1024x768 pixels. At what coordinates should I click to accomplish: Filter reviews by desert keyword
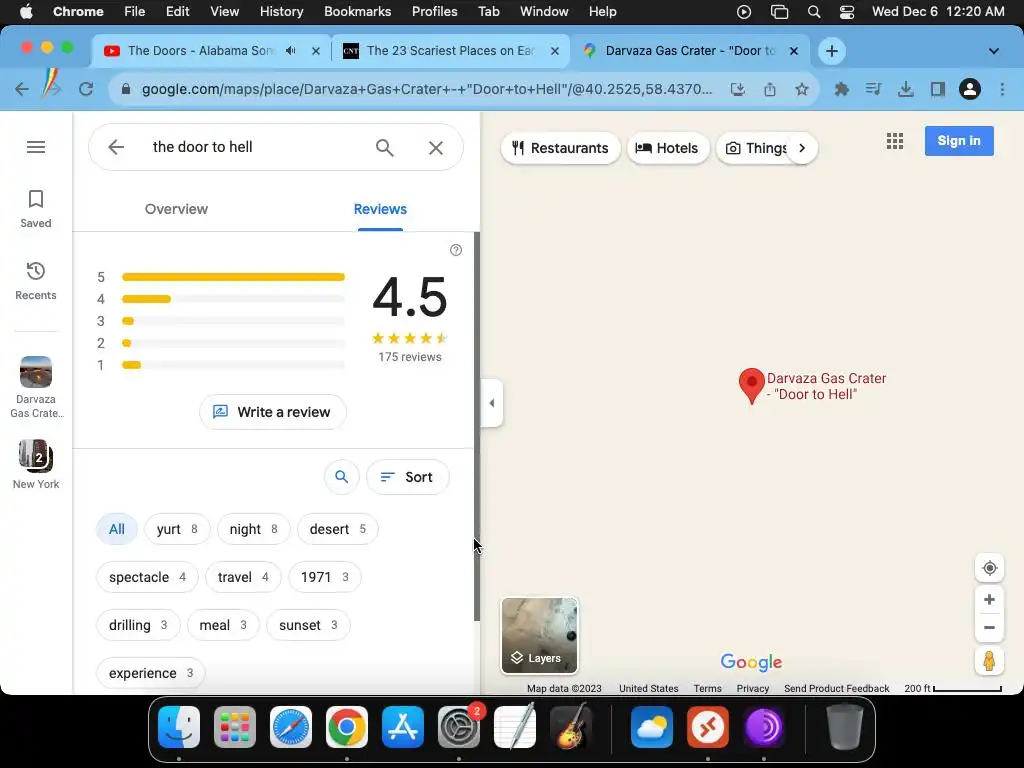[338, 529]
